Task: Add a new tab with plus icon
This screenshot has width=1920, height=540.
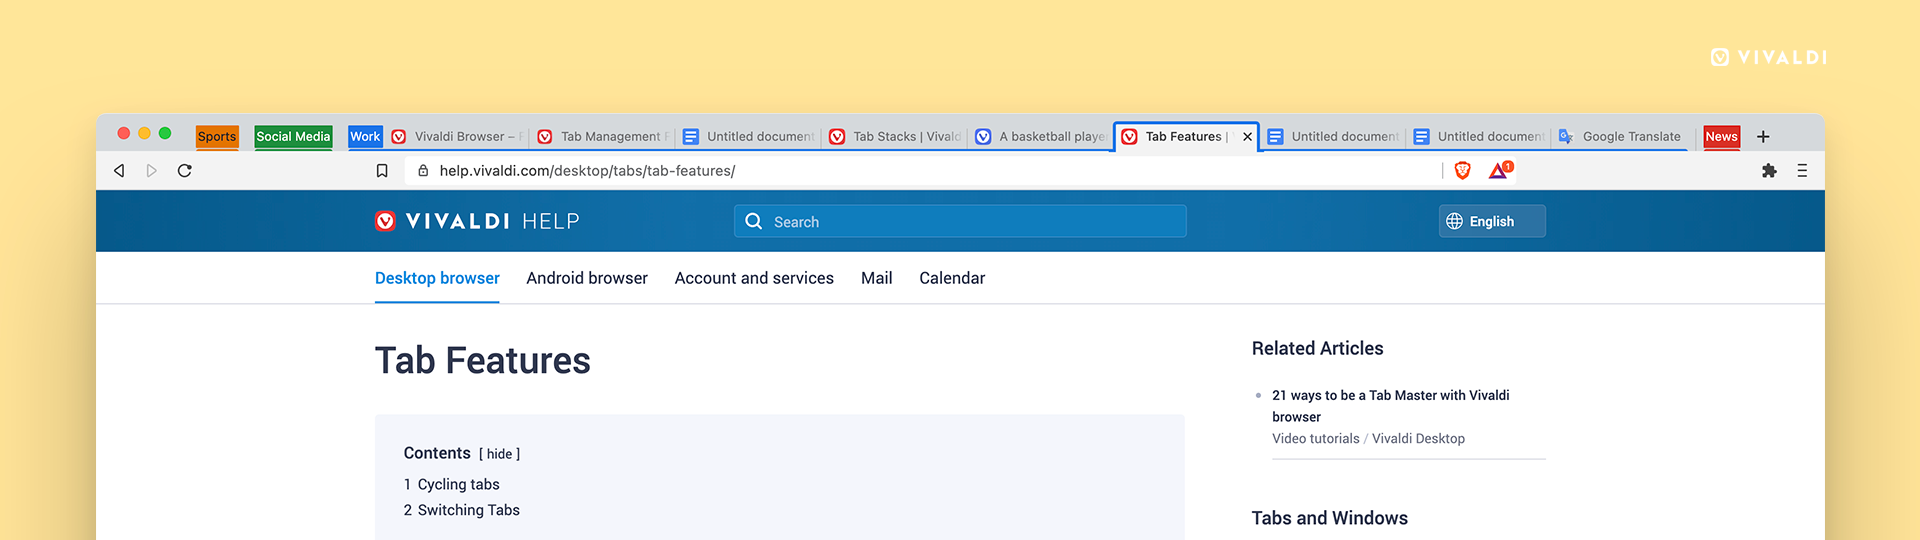Action: pos(1763,137)
